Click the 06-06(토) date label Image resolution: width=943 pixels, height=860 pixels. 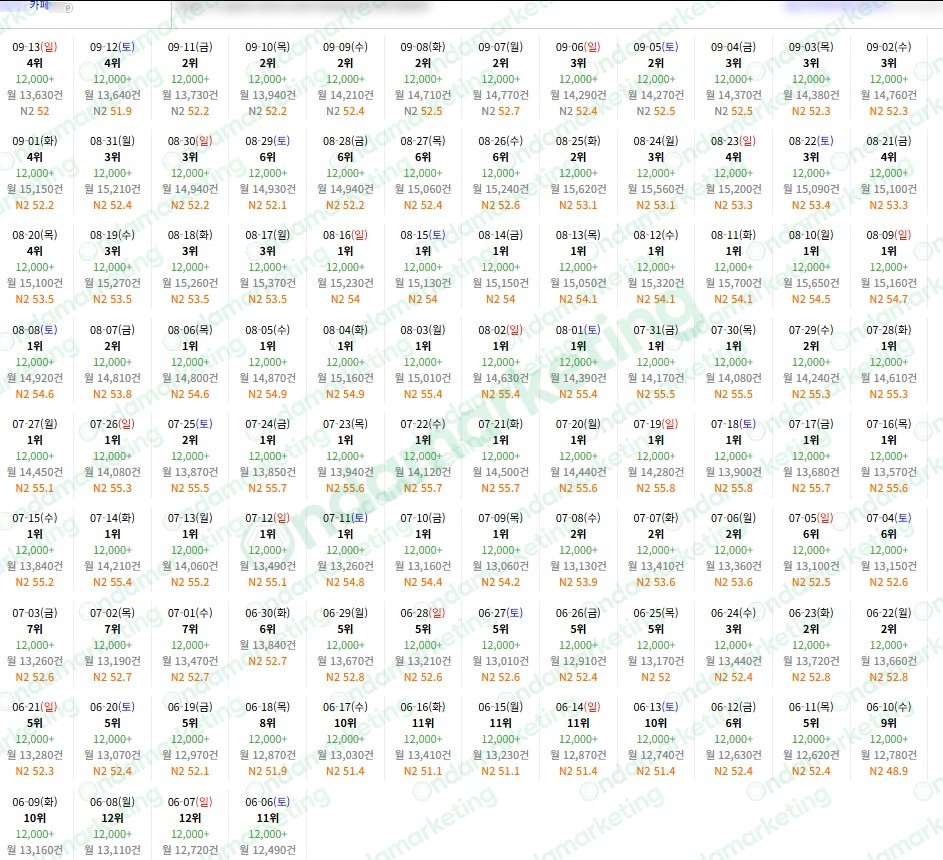[x=268, y=802]
